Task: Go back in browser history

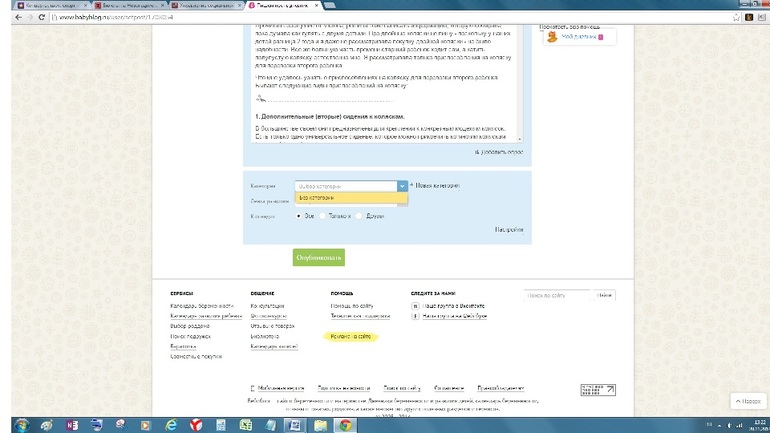Action: (x=18, y=17)
